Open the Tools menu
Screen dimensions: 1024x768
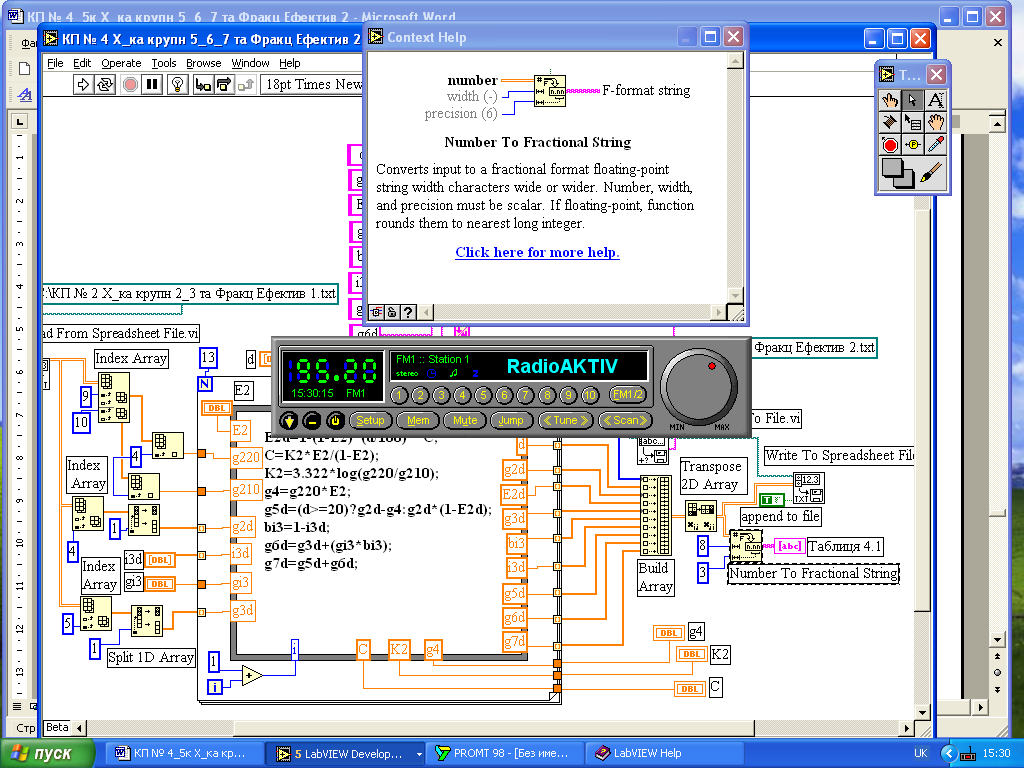pyautogui.click(x=164, y=63)
